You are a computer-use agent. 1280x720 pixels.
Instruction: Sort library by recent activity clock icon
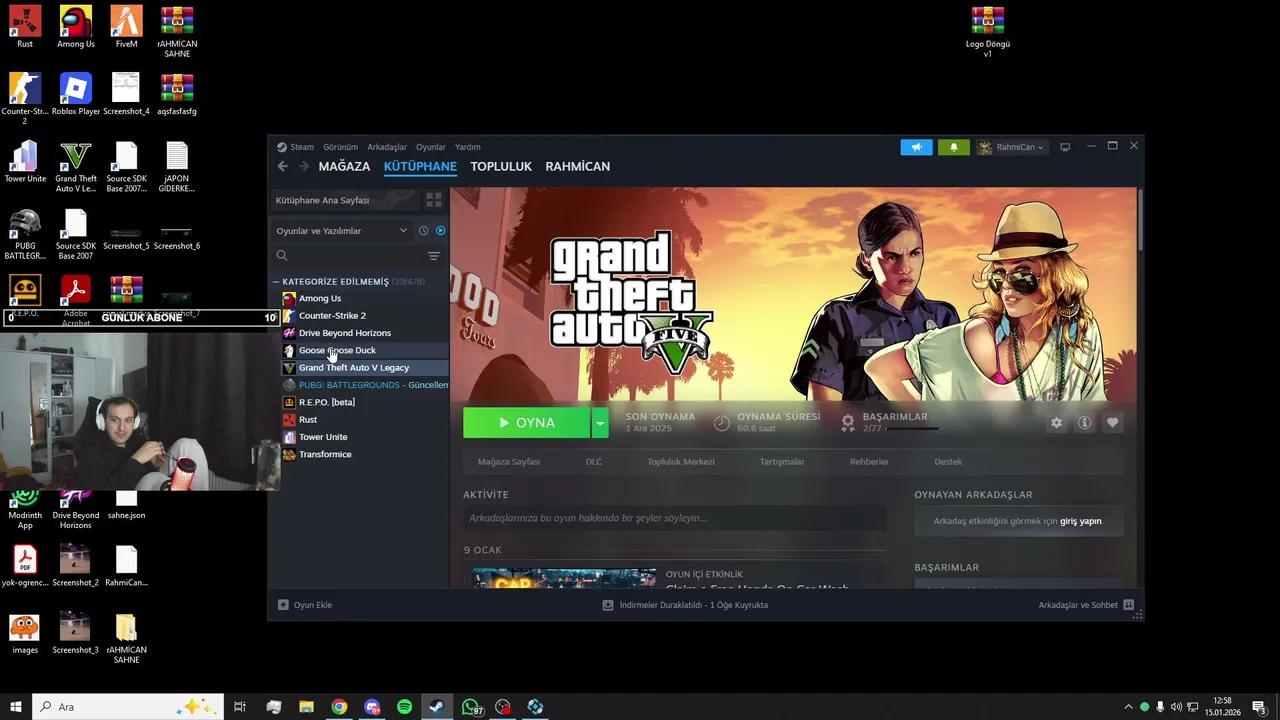point(423,231)
